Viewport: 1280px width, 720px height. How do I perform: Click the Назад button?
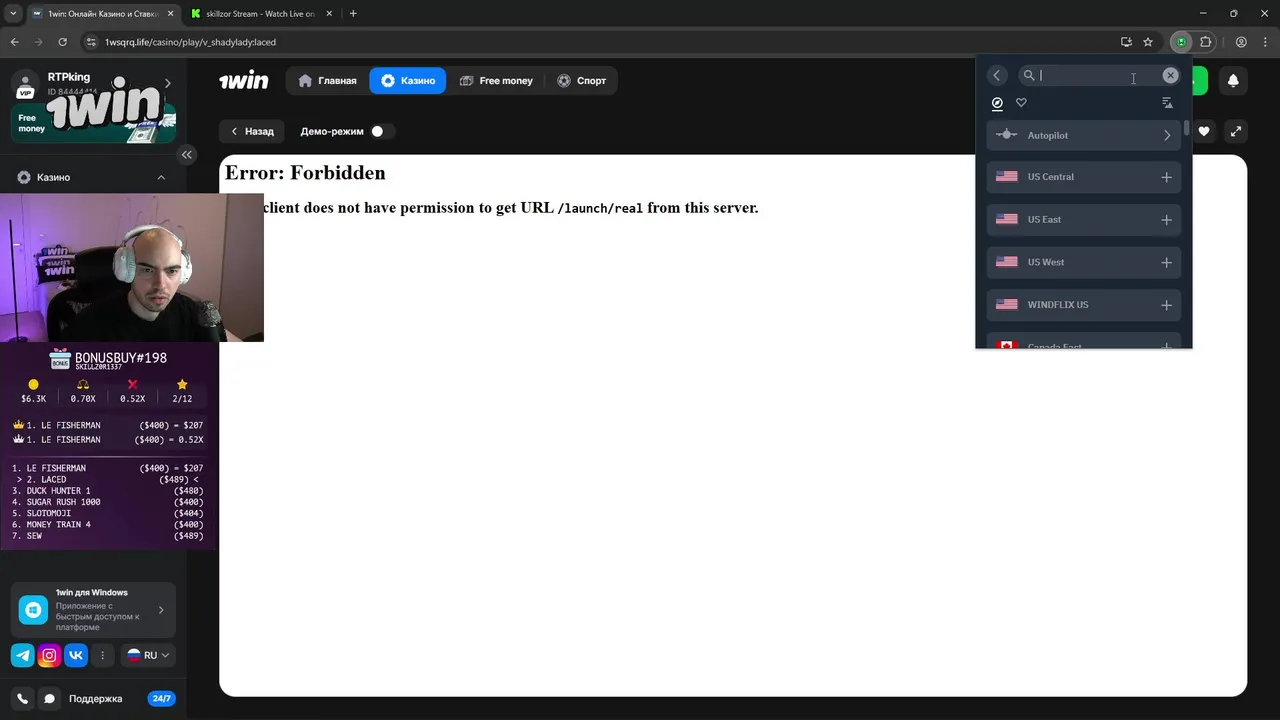252,131
